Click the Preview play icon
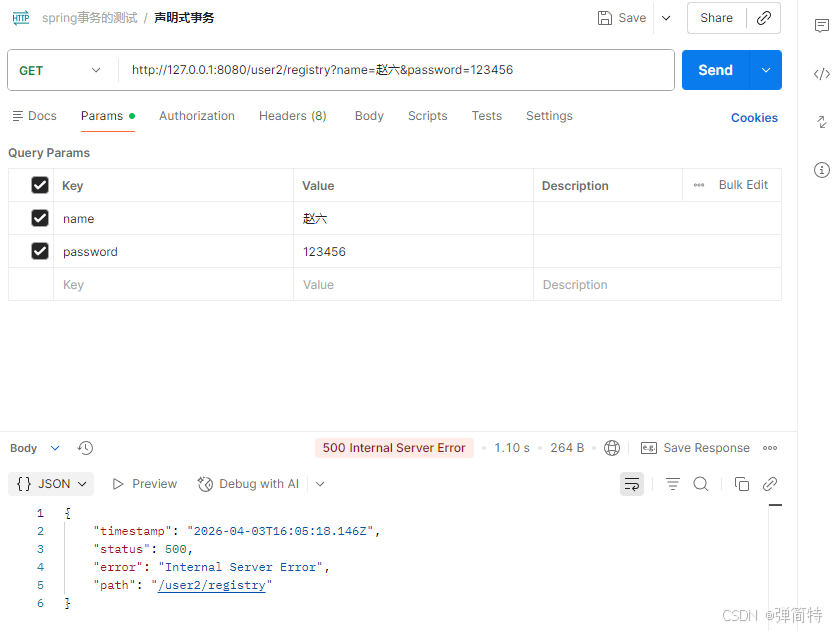Image resolution: width=834 pixels, height=631 pixels. click(x=118, y=484)
